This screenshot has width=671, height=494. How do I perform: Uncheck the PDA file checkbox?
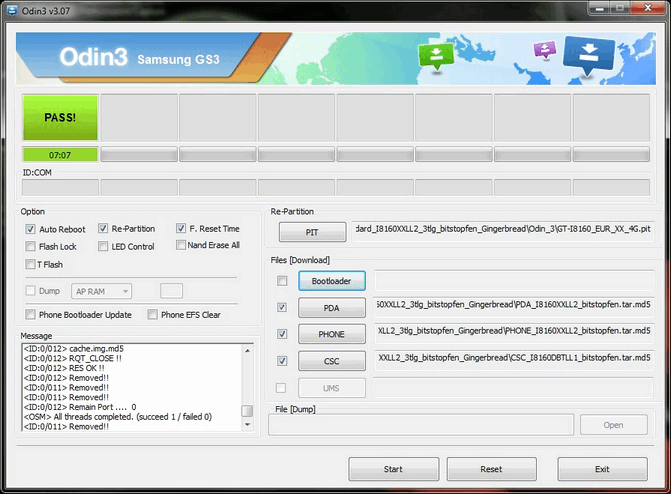282,307
